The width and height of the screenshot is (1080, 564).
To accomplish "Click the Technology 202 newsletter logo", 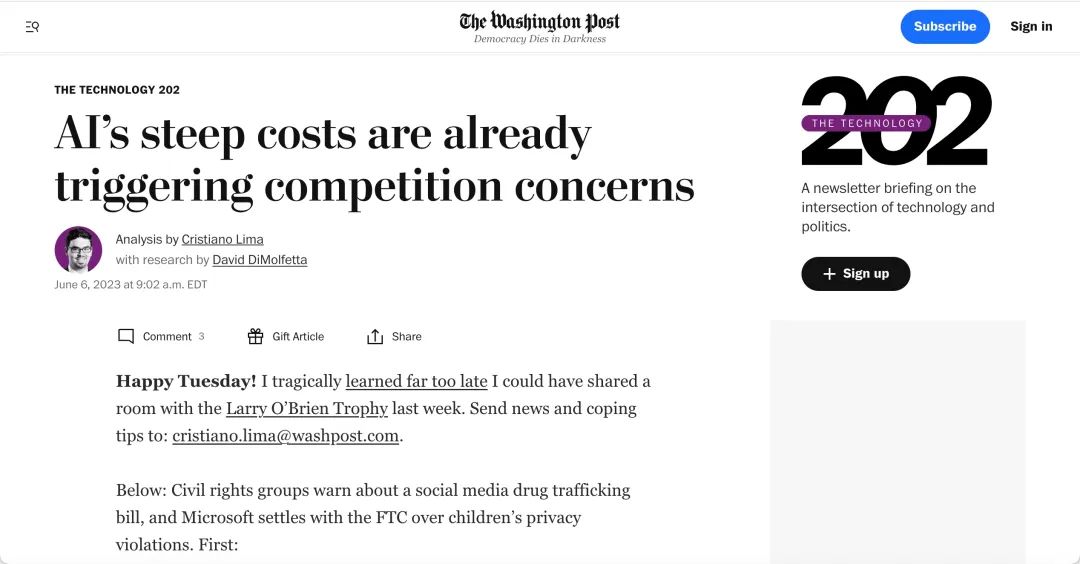I will 896,121.
